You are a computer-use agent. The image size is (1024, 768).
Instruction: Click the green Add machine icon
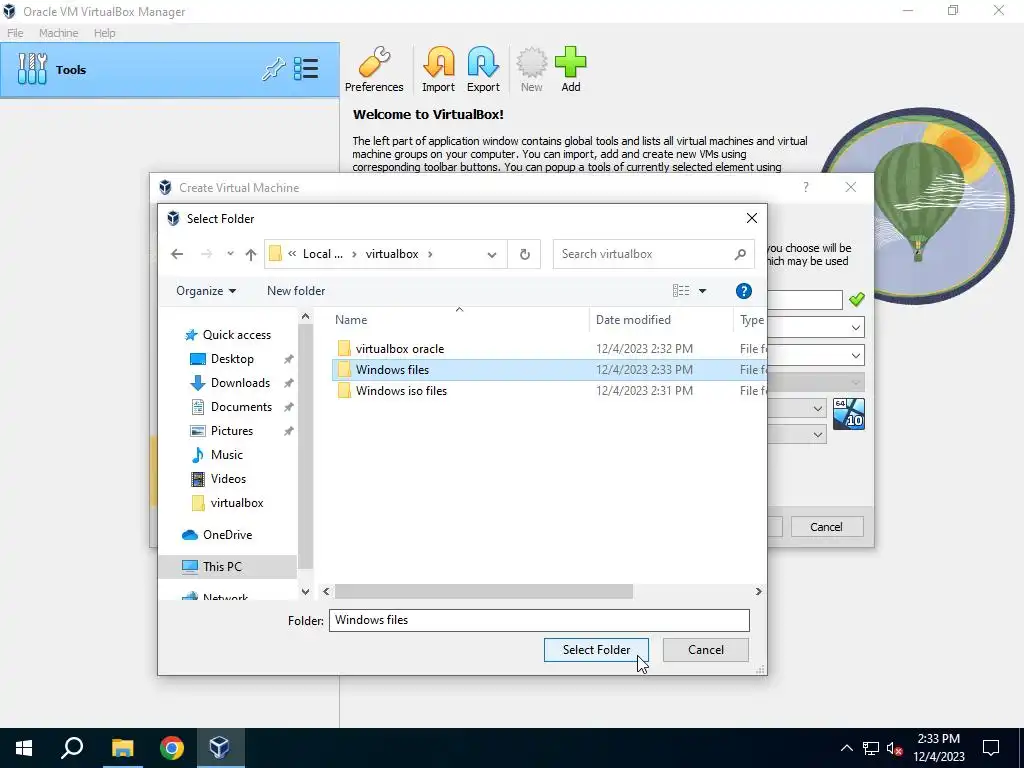tap(571, 69)
